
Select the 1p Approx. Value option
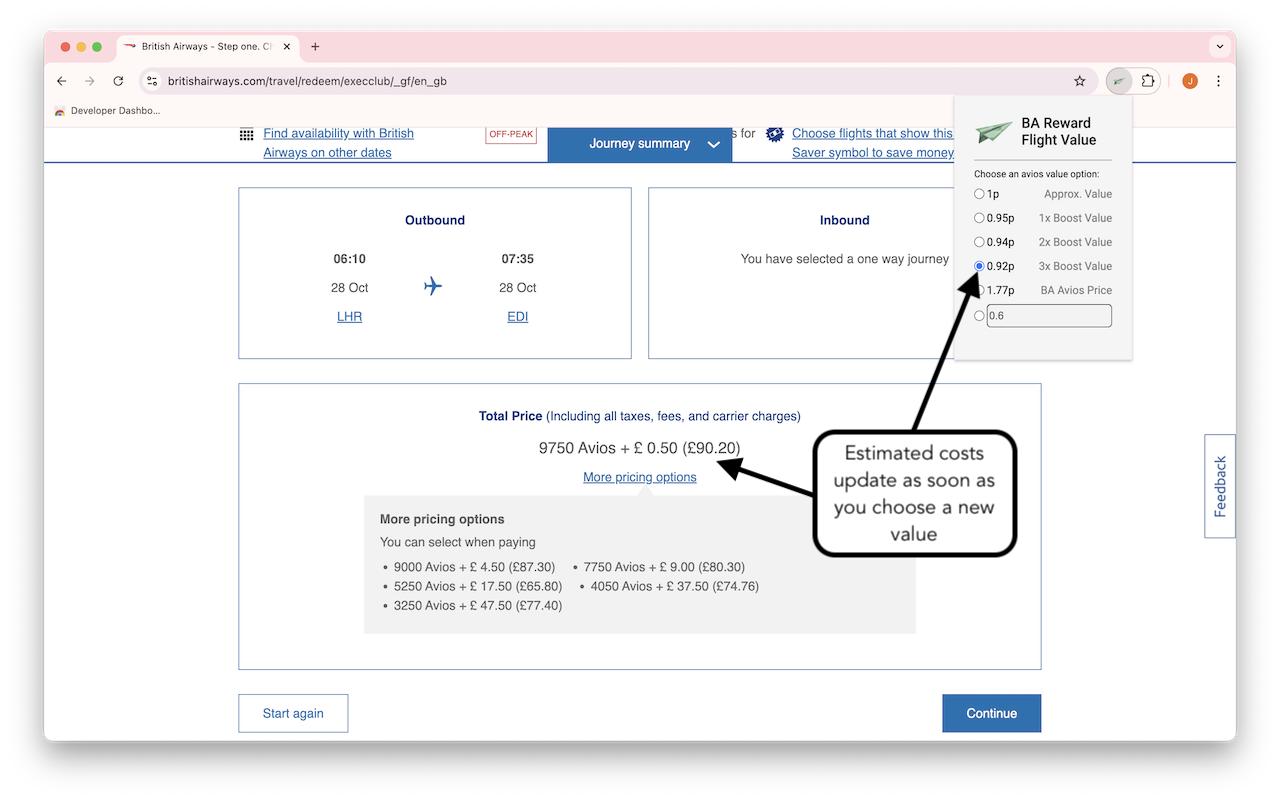pyautogui.click(x=979, y=194)
